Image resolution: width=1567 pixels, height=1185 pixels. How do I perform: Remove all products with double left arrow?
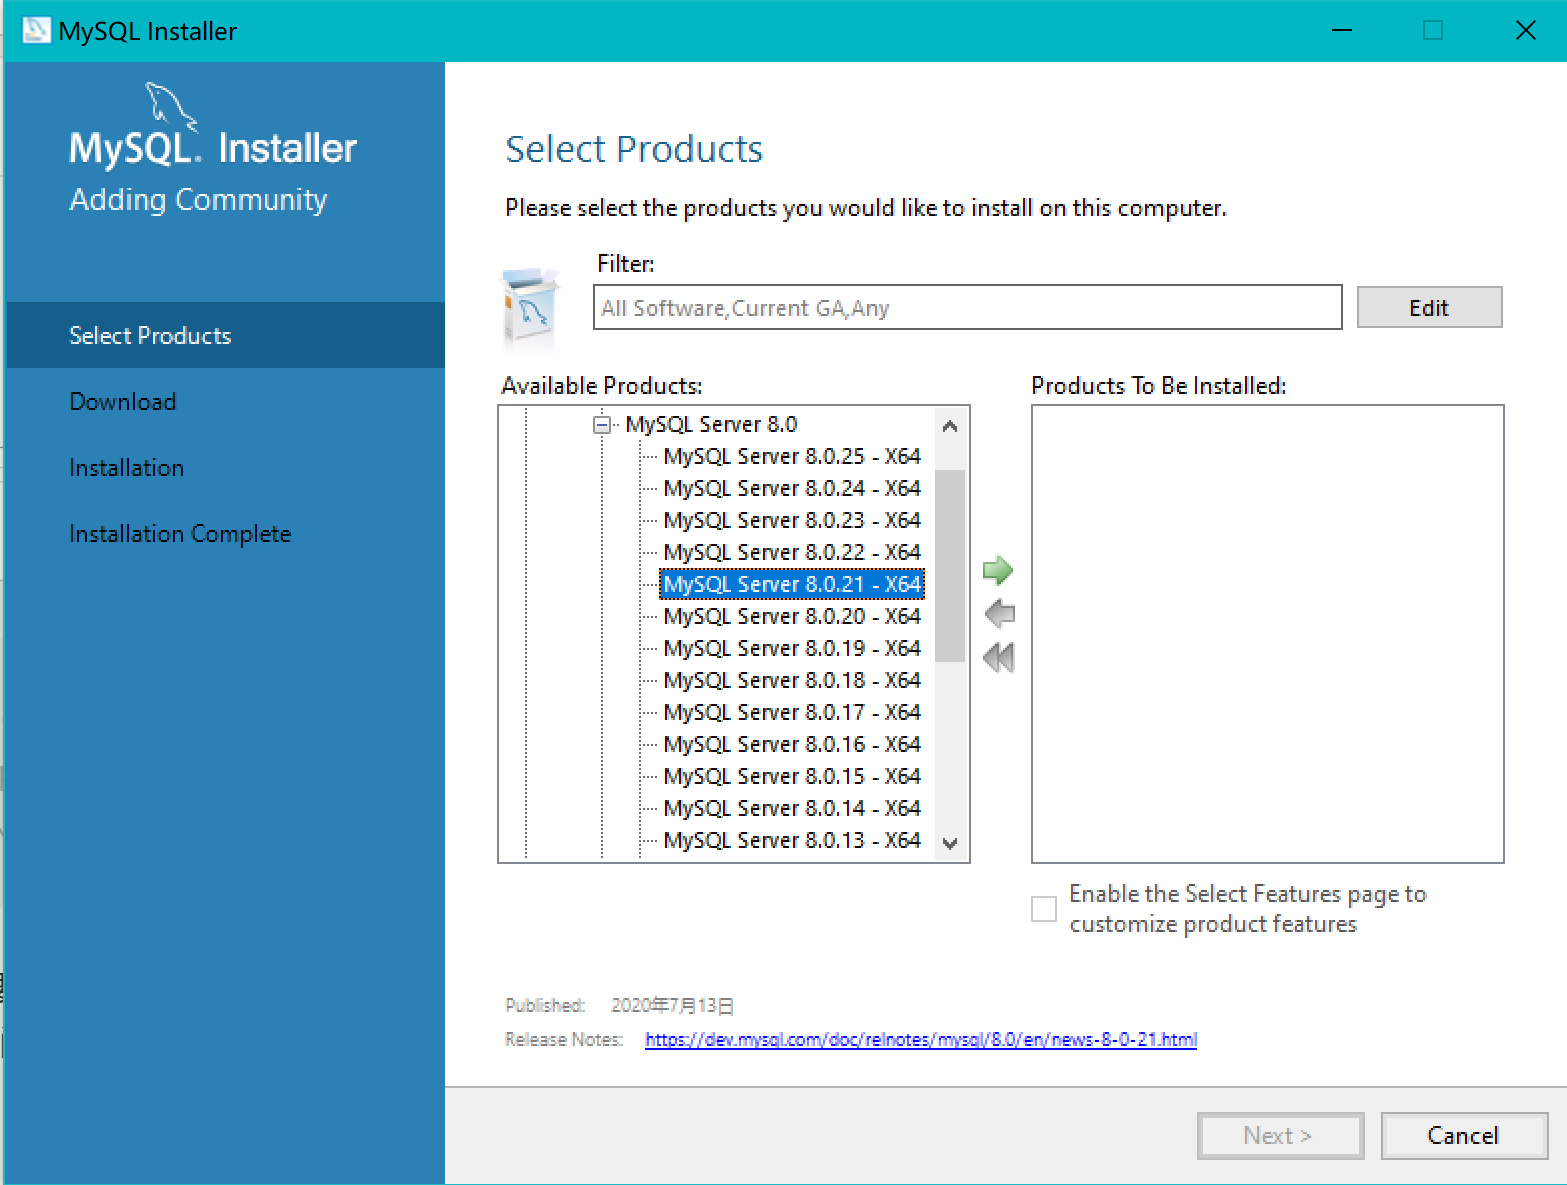999,657
